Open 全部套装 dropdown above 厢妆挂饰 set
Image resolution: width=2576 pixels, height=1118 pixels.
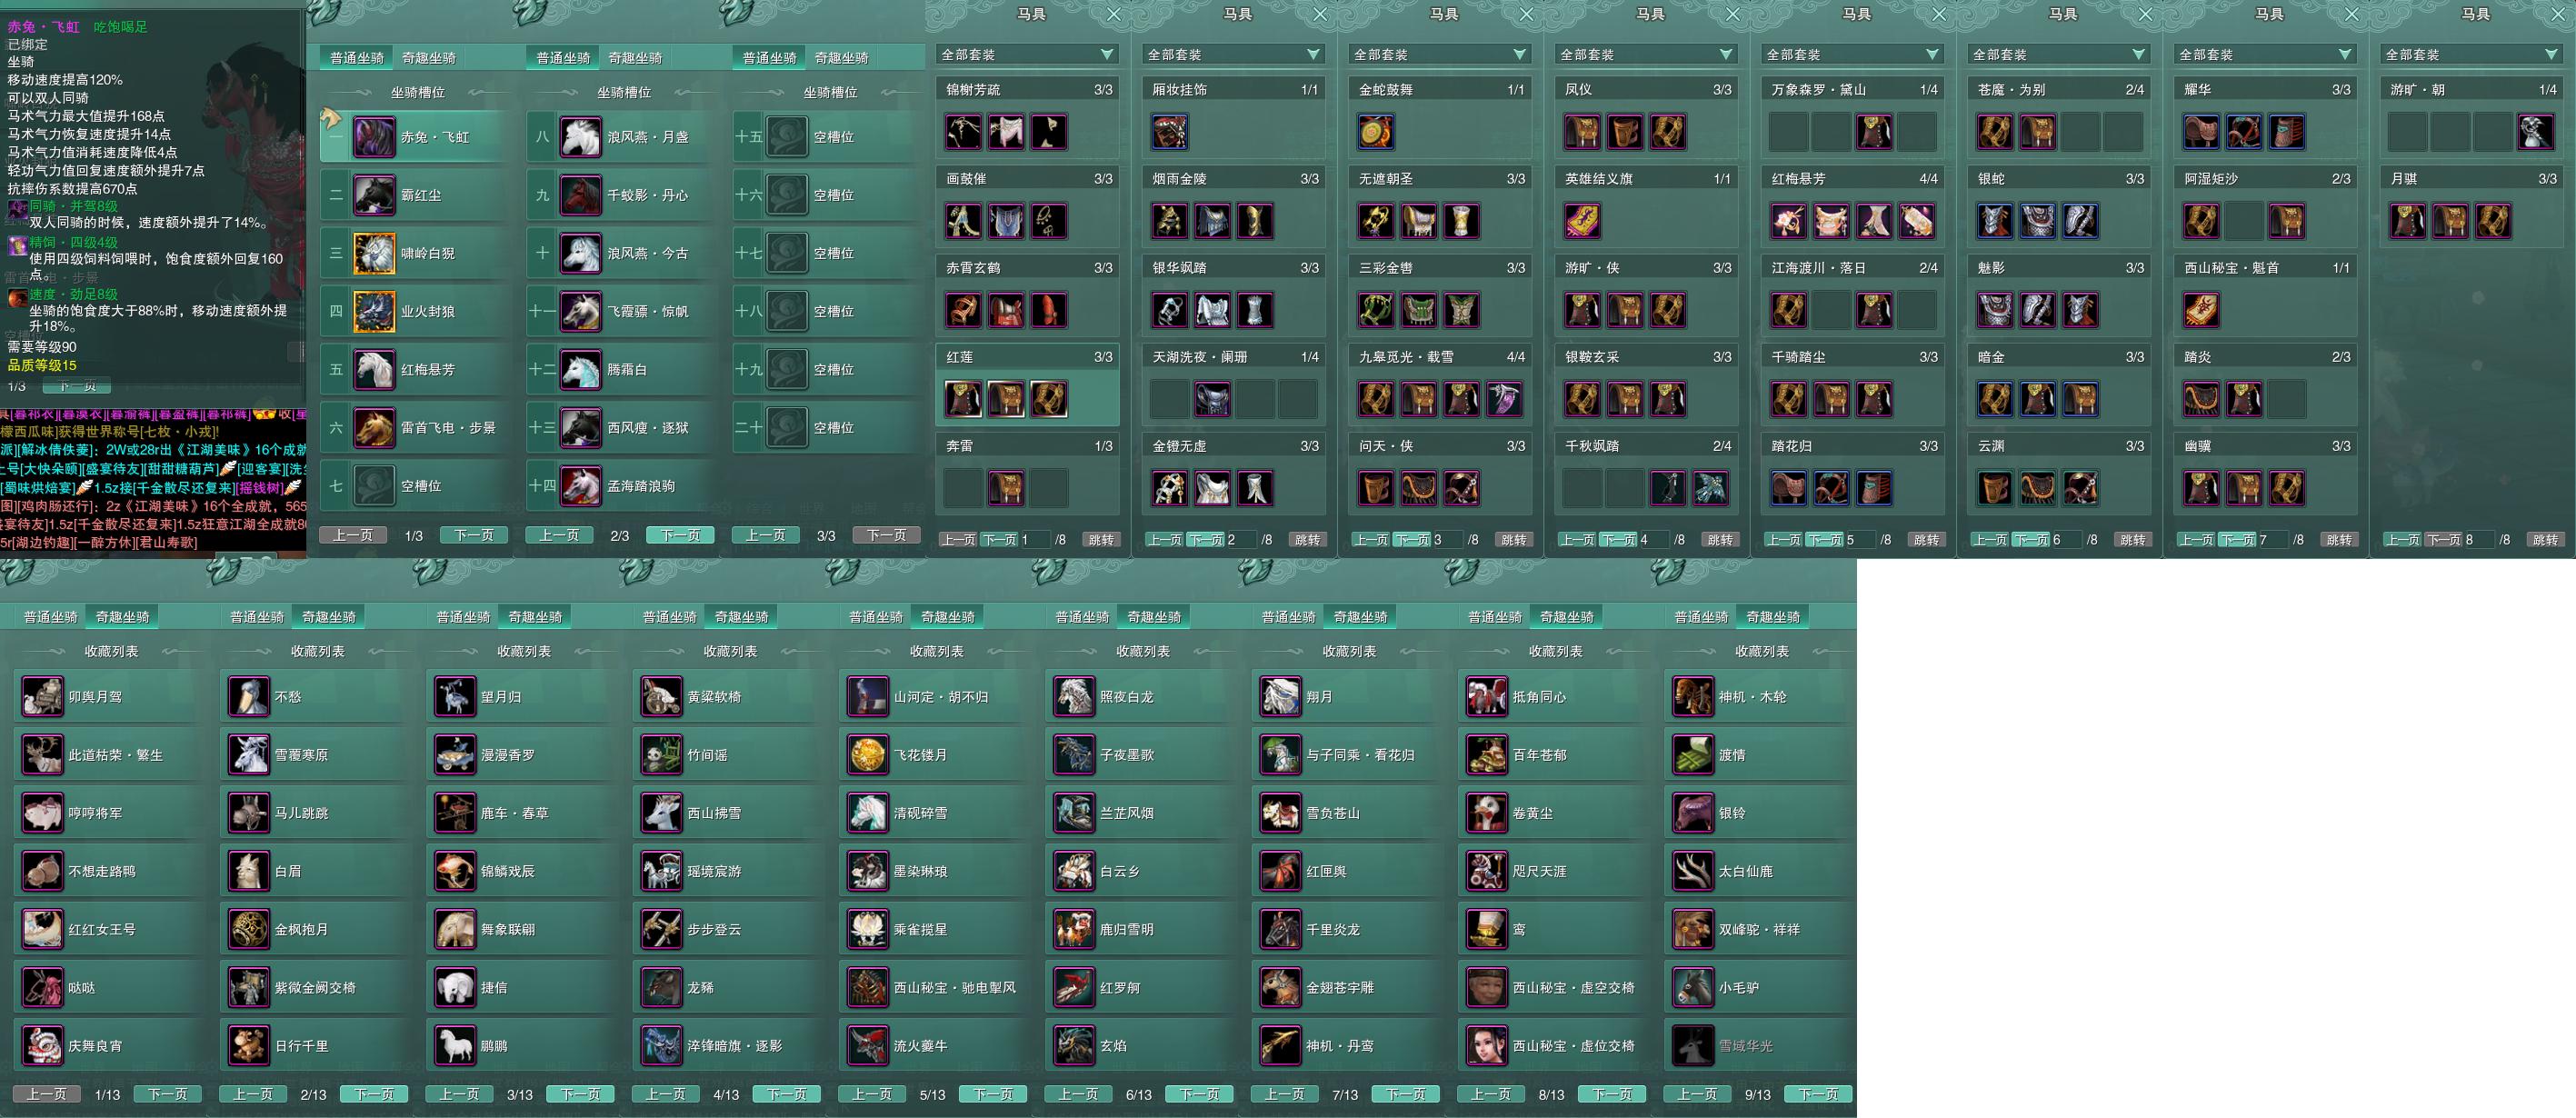[1234, 54]
